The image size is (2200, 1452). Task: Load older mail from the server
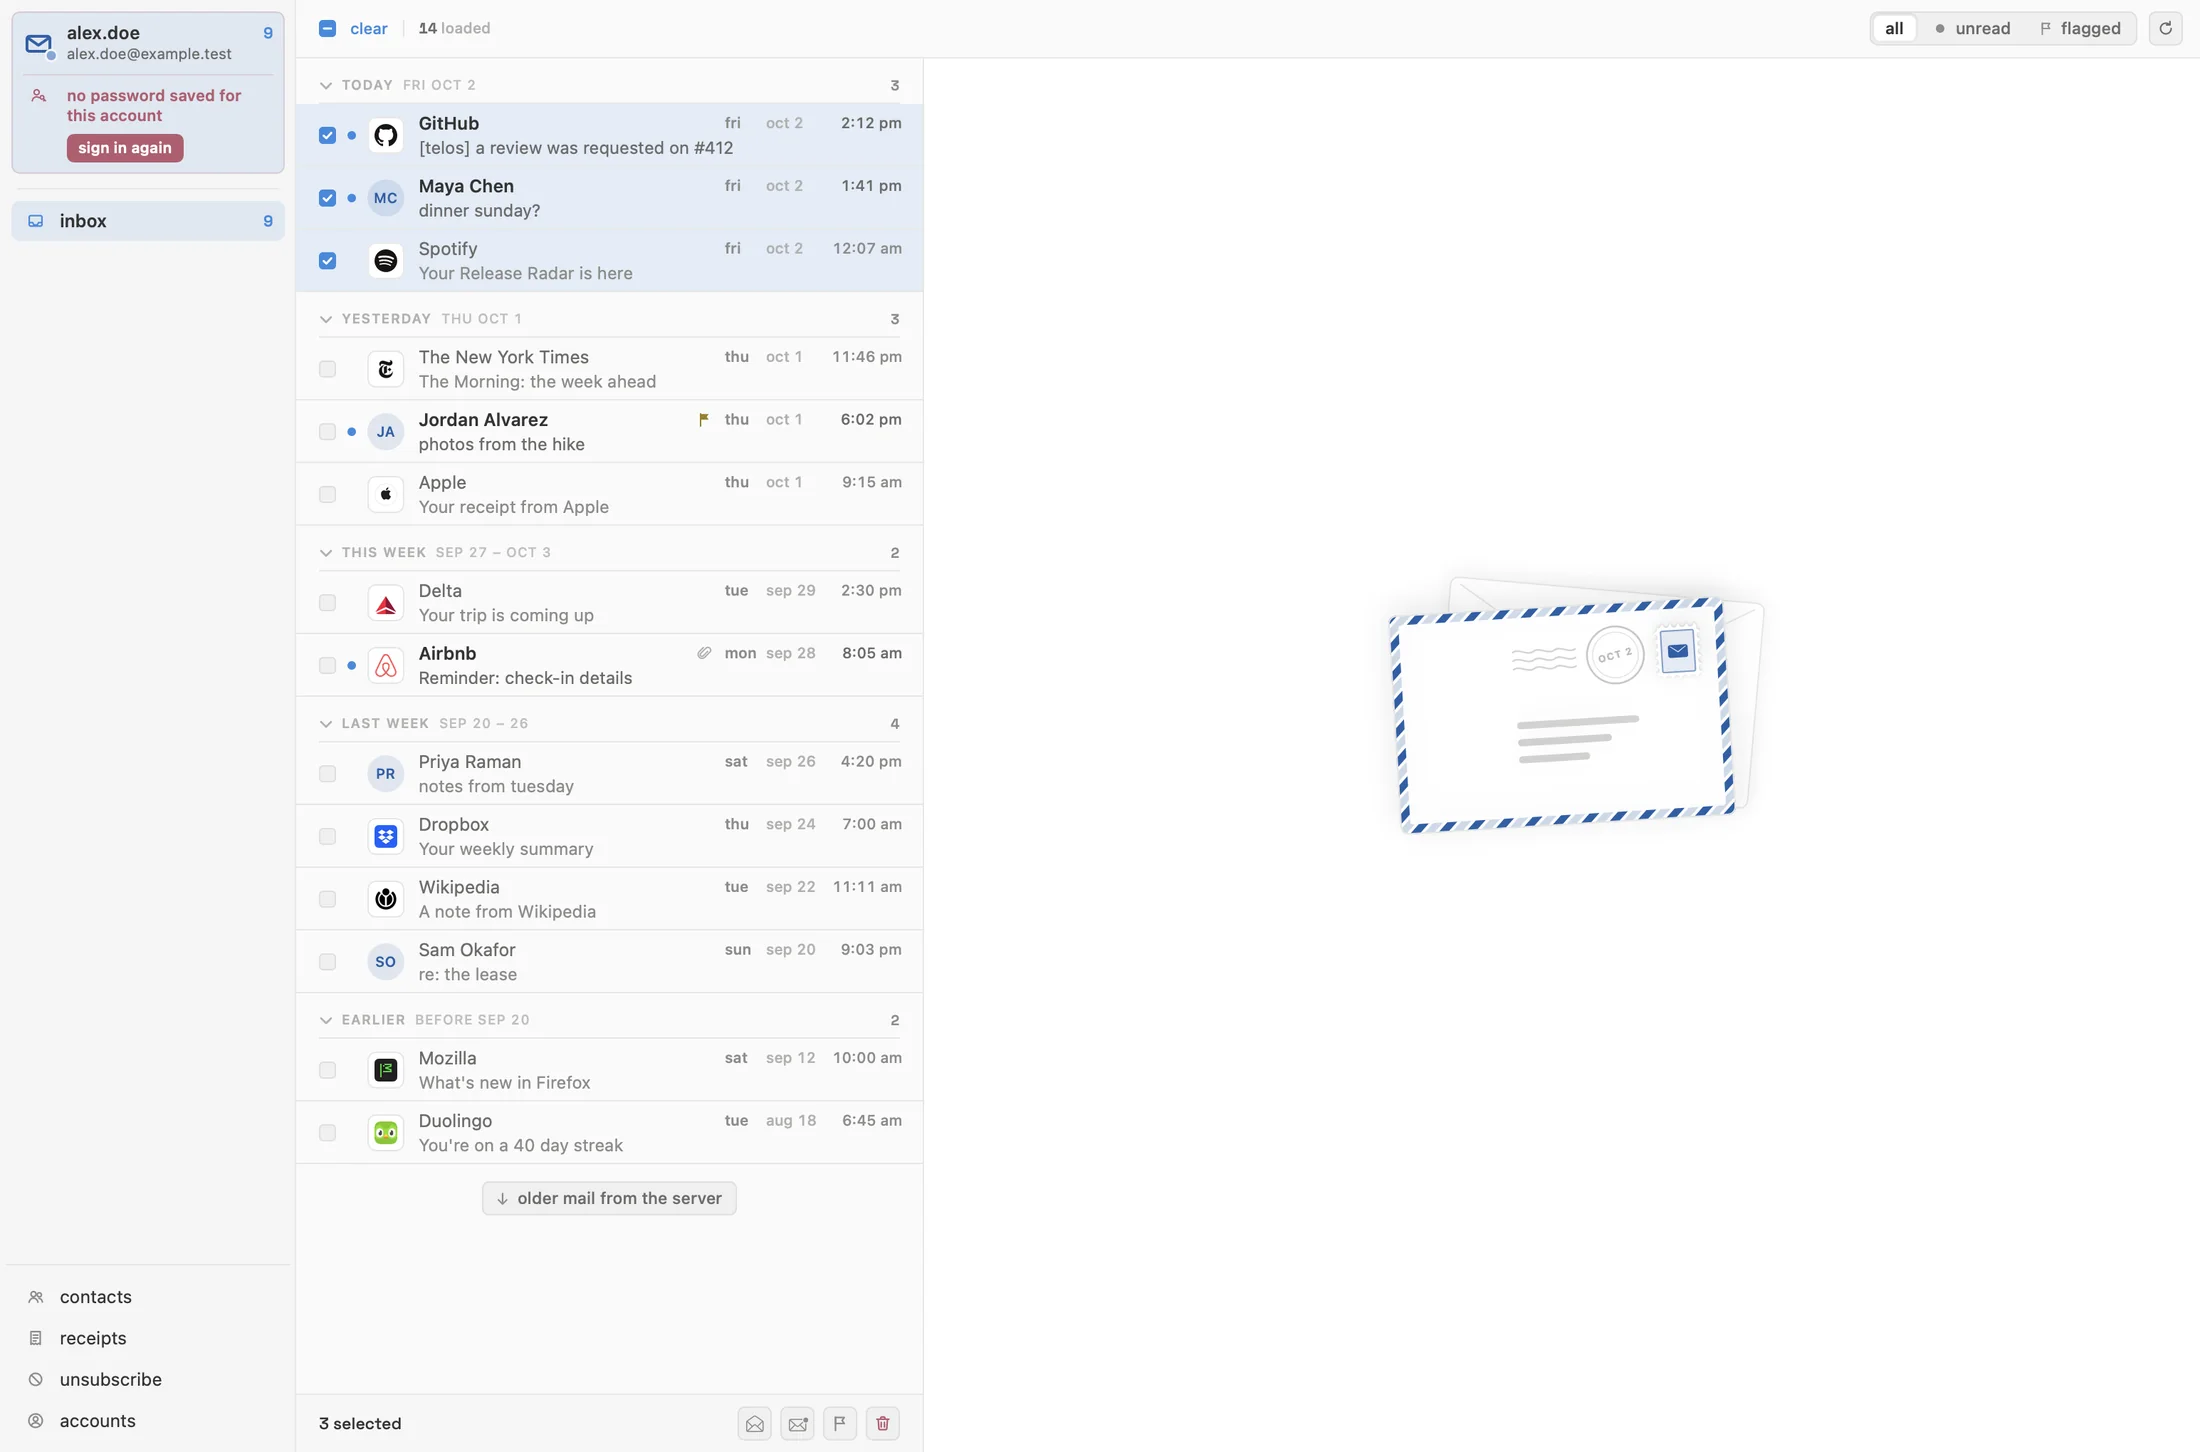pos(609,1198)
